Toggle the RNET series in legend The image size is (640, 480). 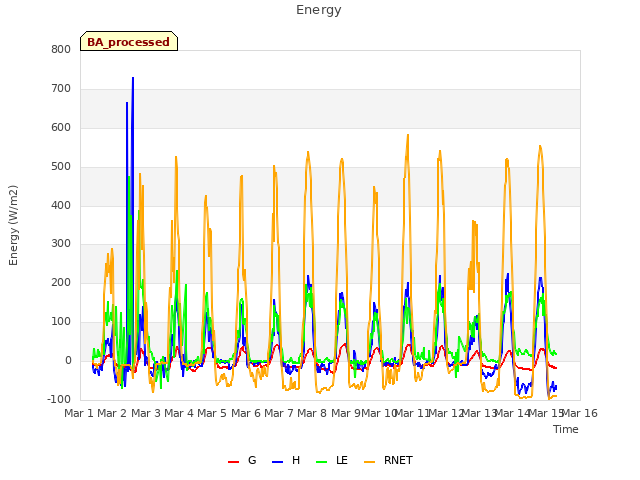(388, 460)
